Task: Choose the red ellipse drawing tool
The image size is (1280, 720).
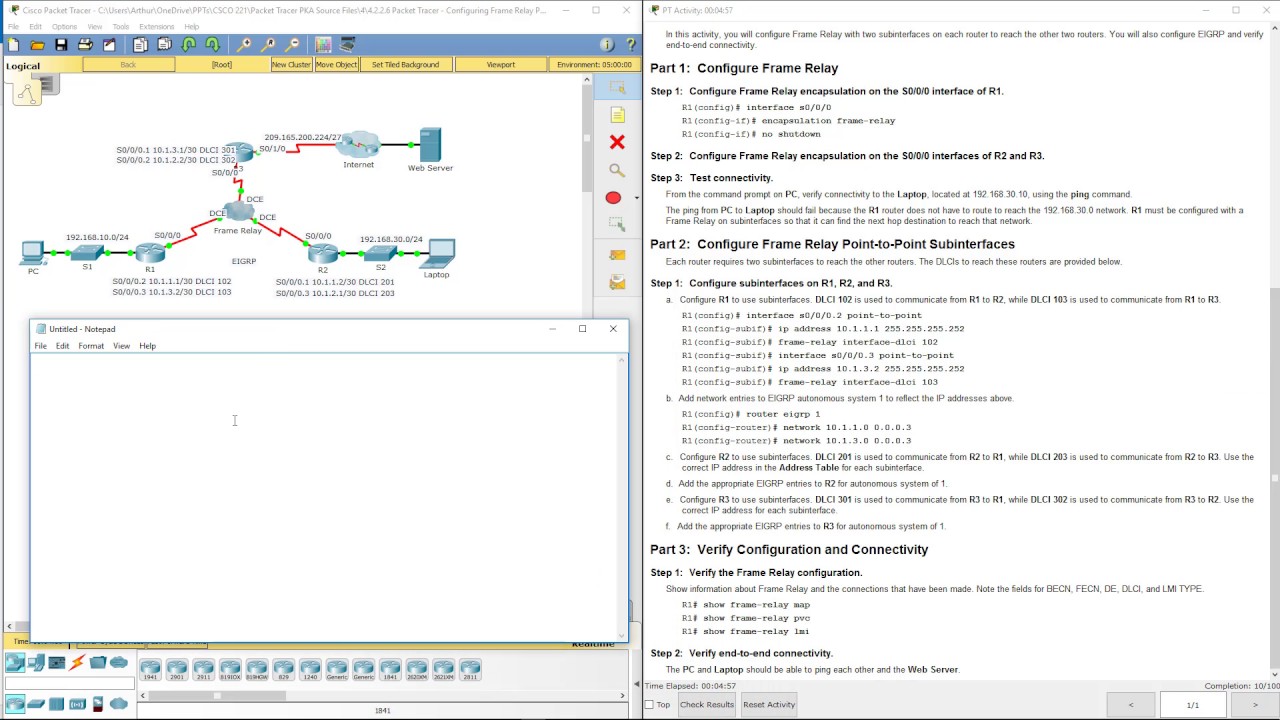Action: click(613, 198)
